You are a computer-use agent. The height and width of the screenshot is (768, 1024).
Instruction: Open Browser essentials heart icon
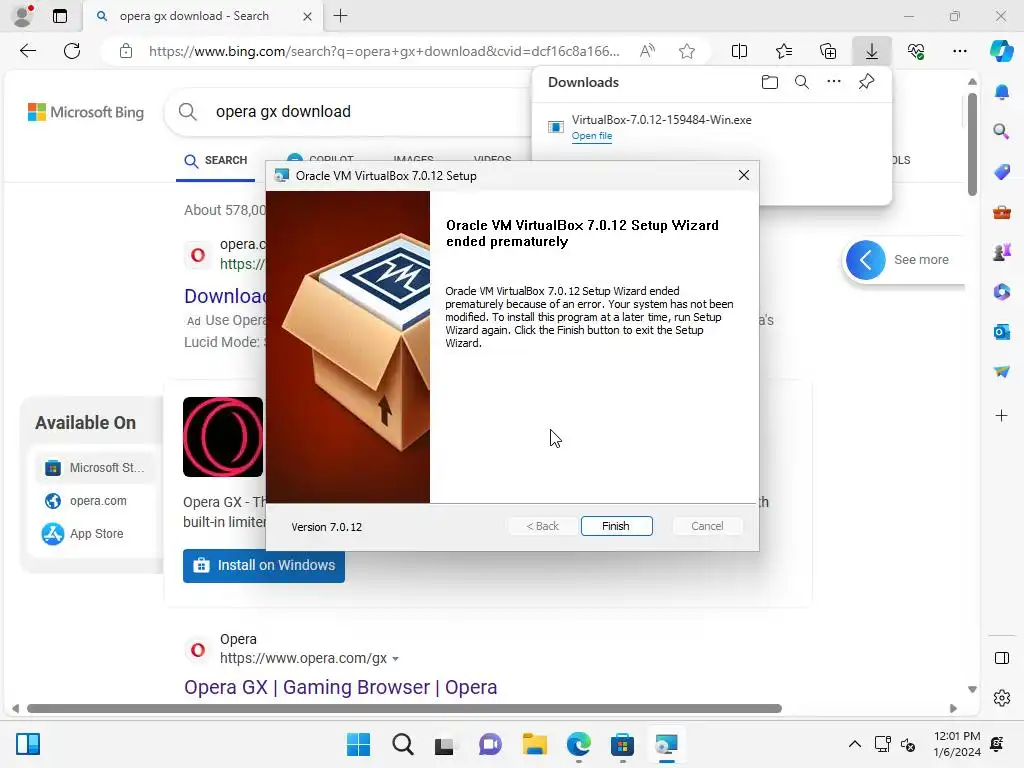pyautogui.click(x=916, y=51)
